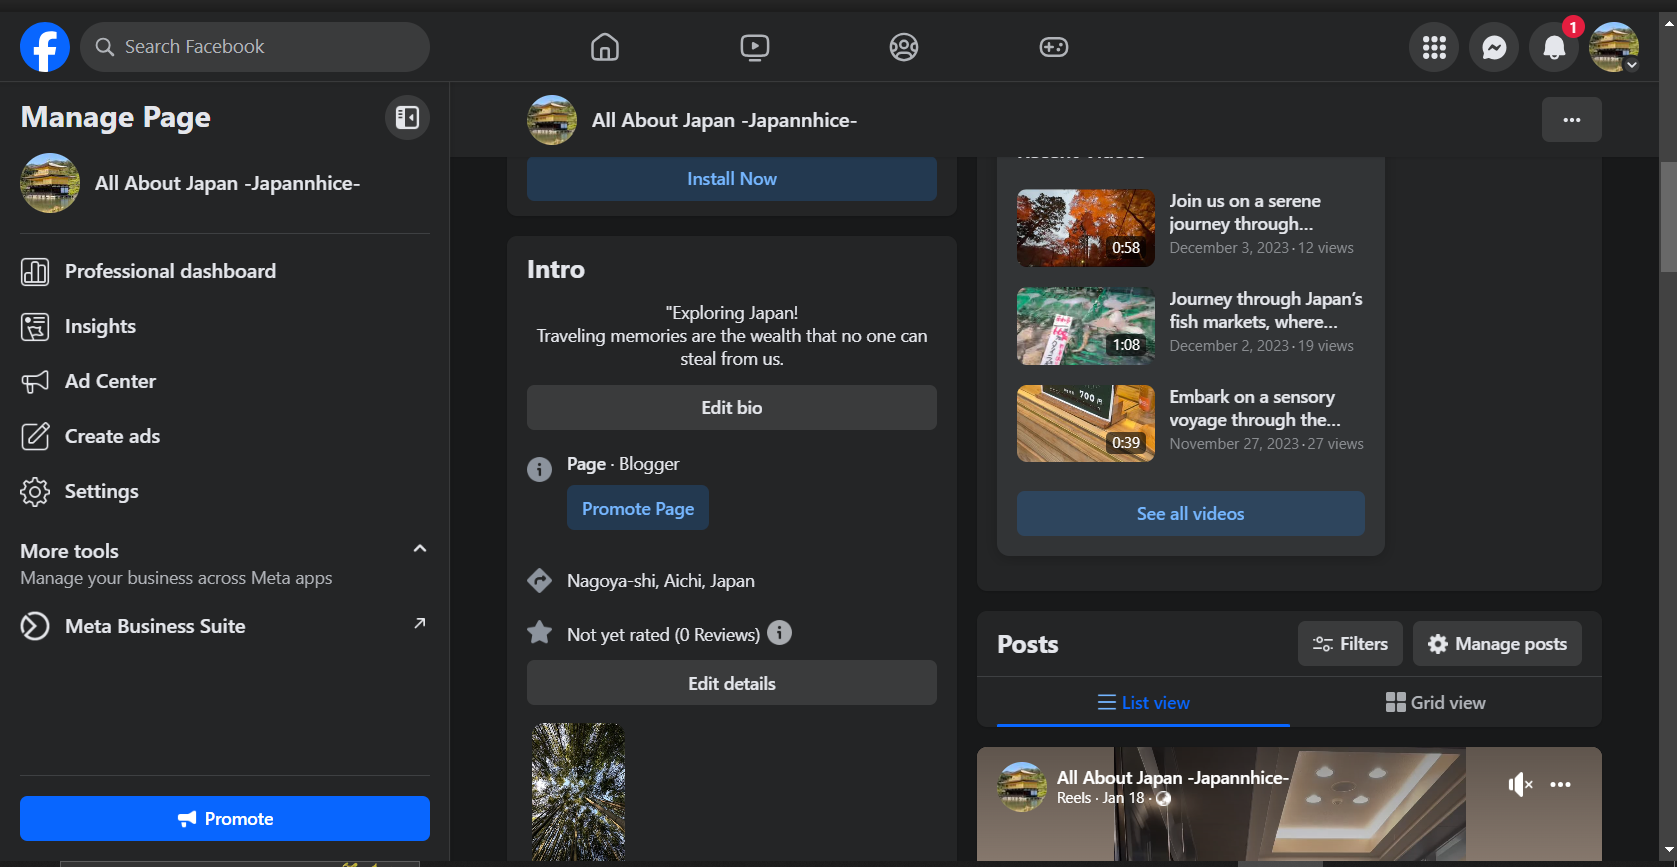Open Professional dashboard
The image size is (1677, 867).
point(225,271)
